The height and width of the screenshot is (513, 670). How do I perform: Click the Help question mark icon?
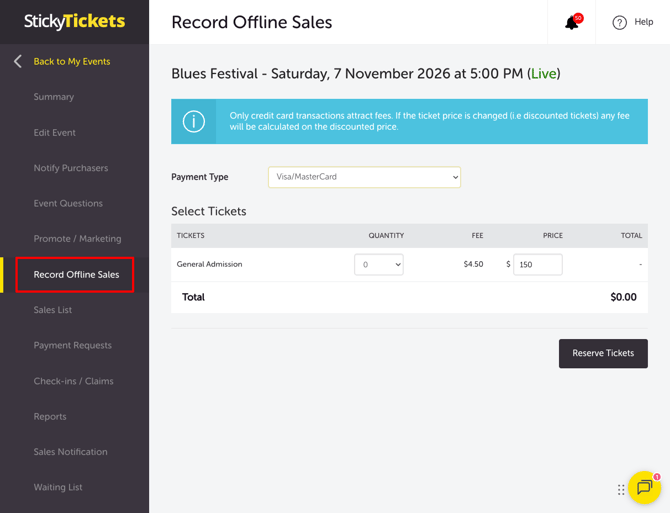[x=619, y=22]
